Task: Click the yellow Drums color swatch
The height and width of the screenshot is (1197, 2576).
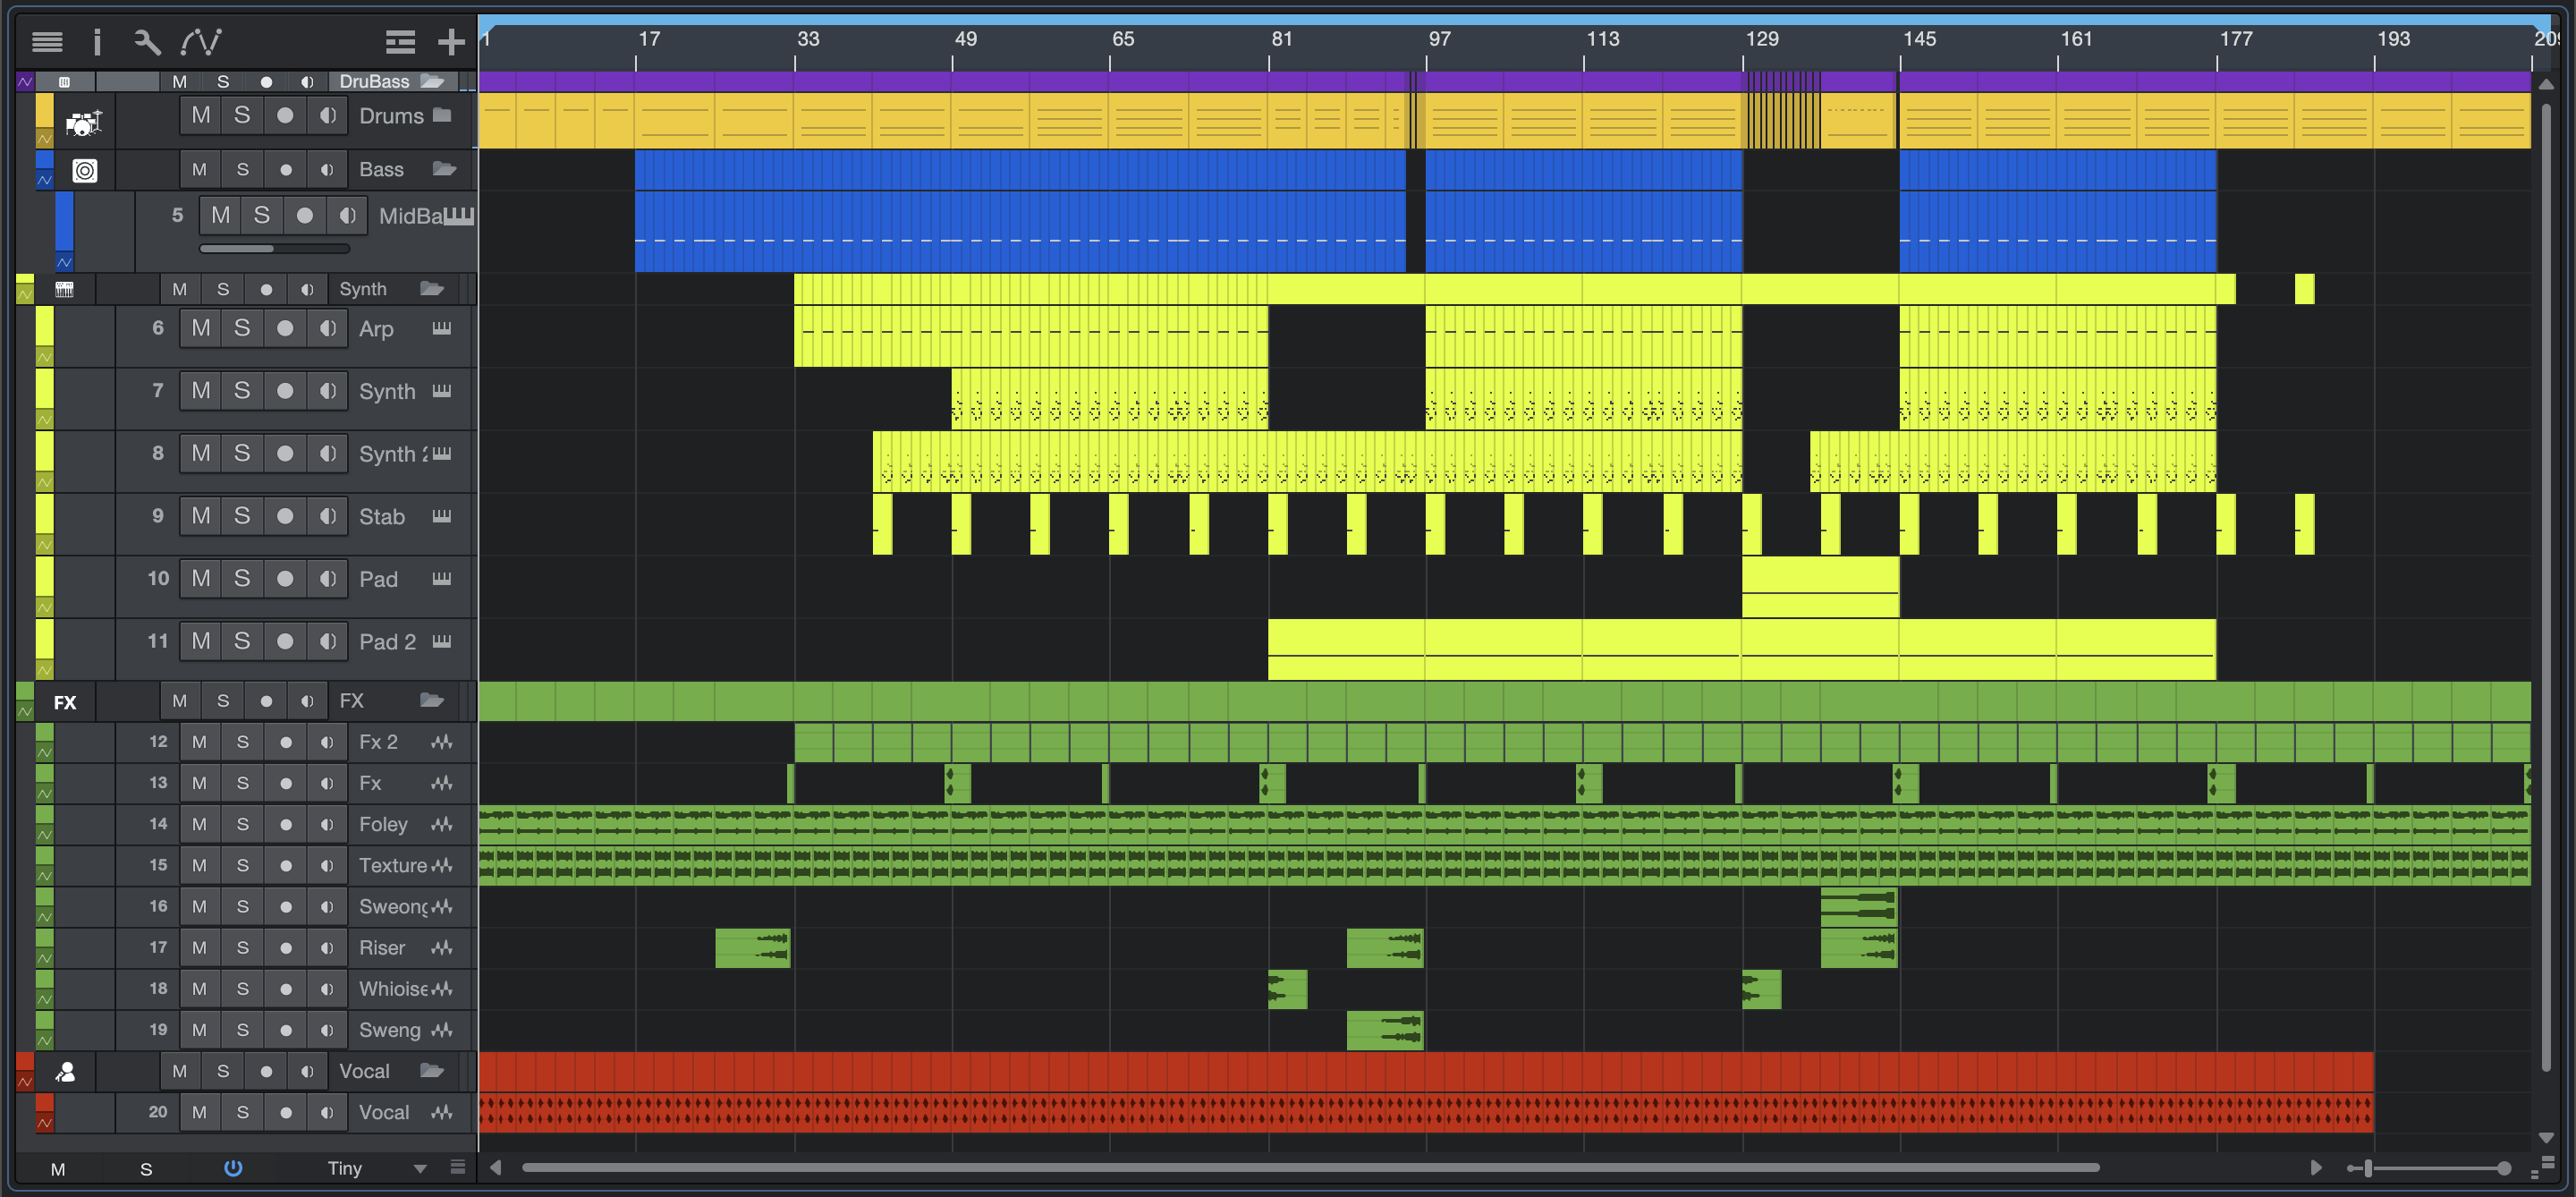Action: [44, 111]
